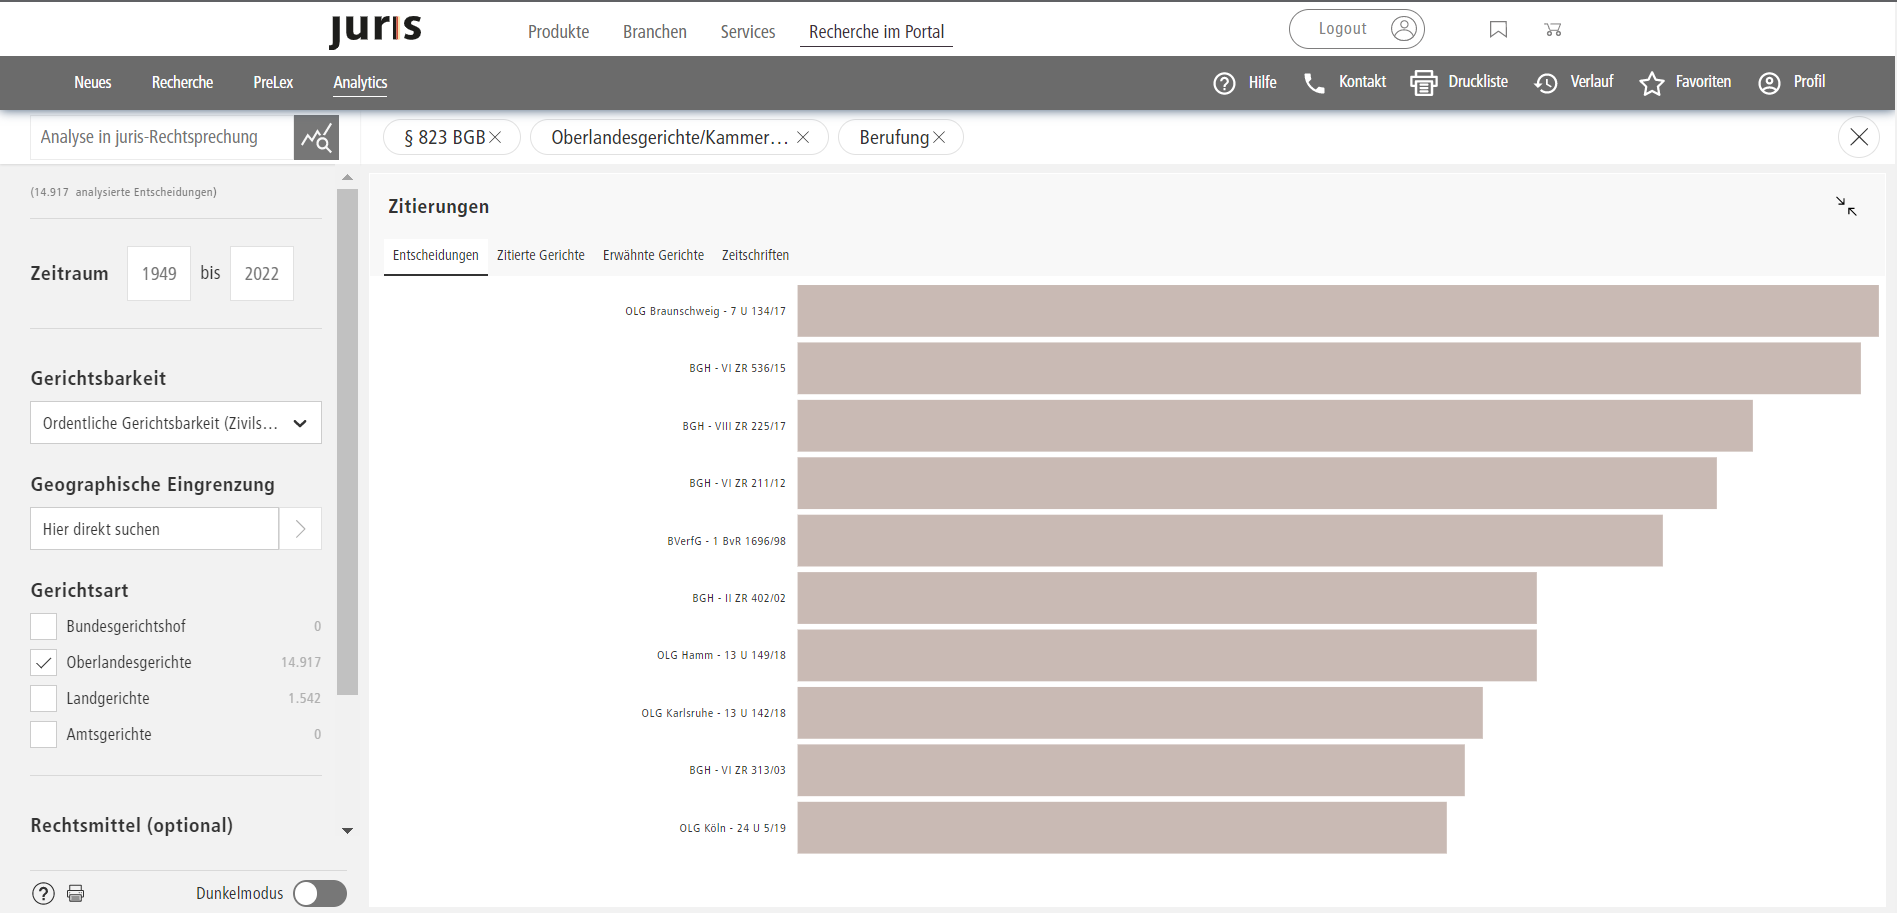Open the Gerichtsbarkeit dropdown
Screen dimensions: 1897x913
tap(176, 423)
